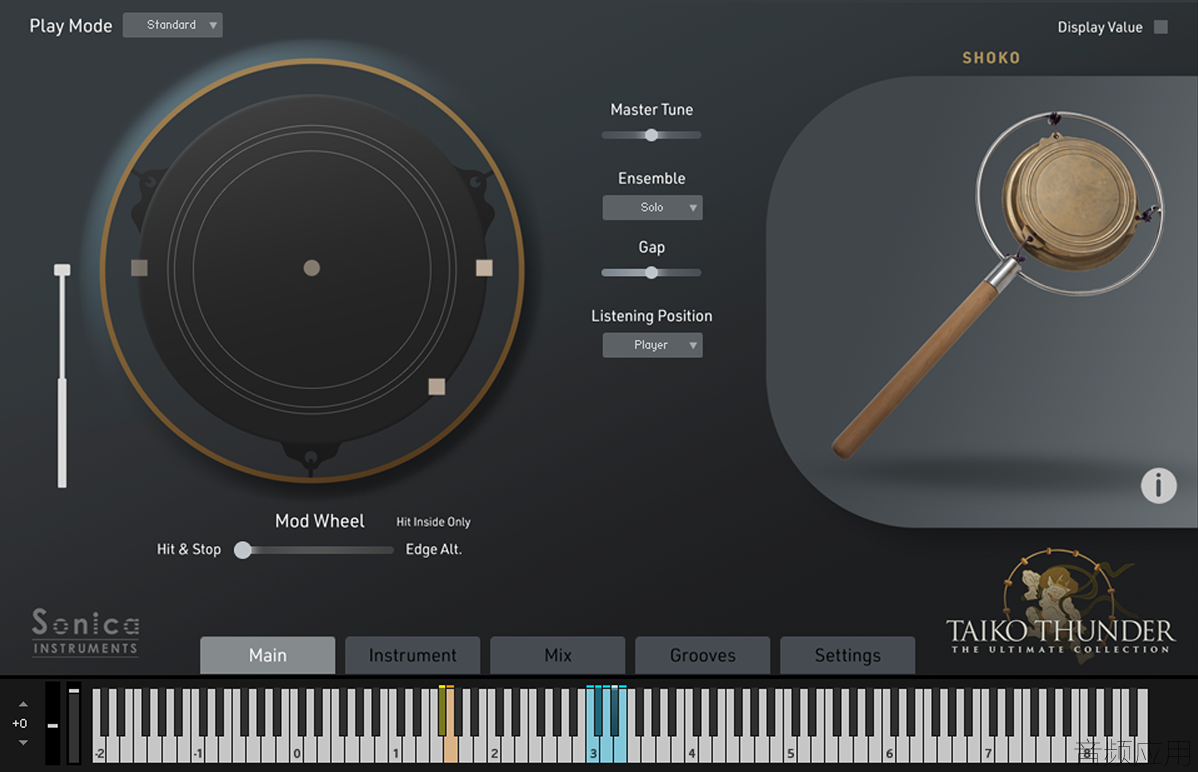Click the Master Tune label
Image resolution: width=1198 pixels, height=772 pixels.
[652, 110]
